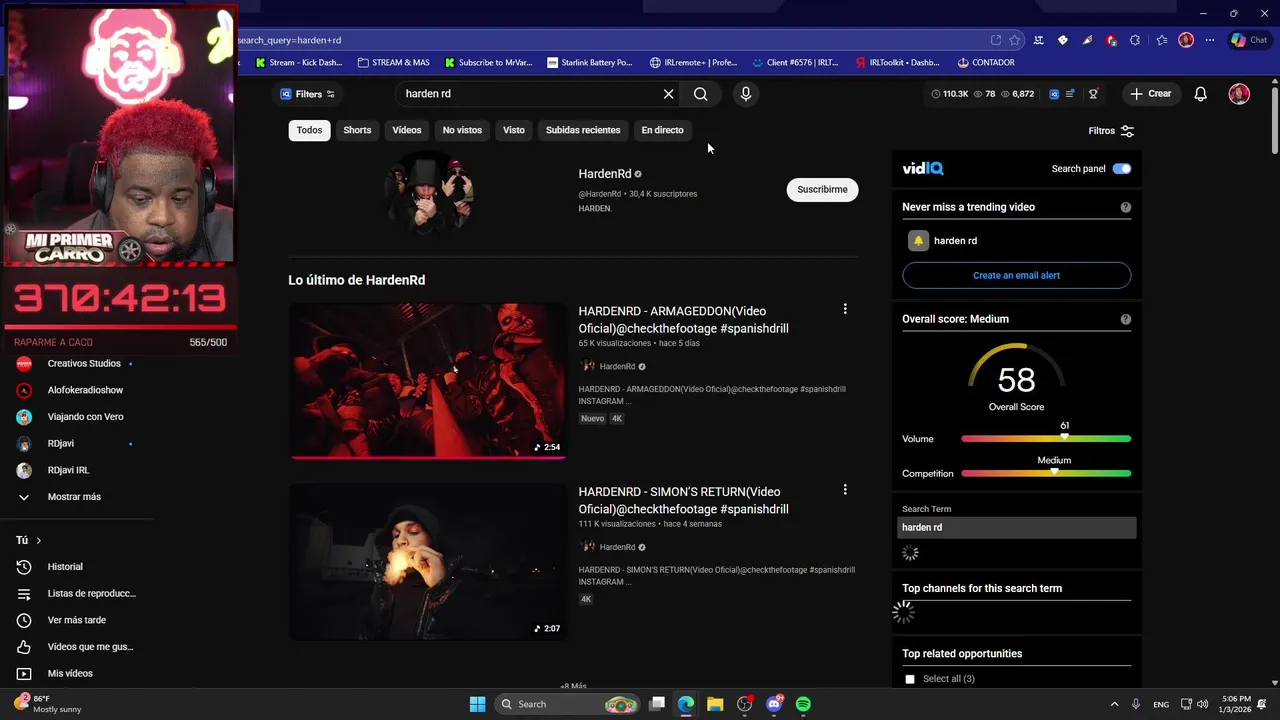1280x720 pixels.
Task: Click the Competition slider marker
Action: pos(1054,472)
